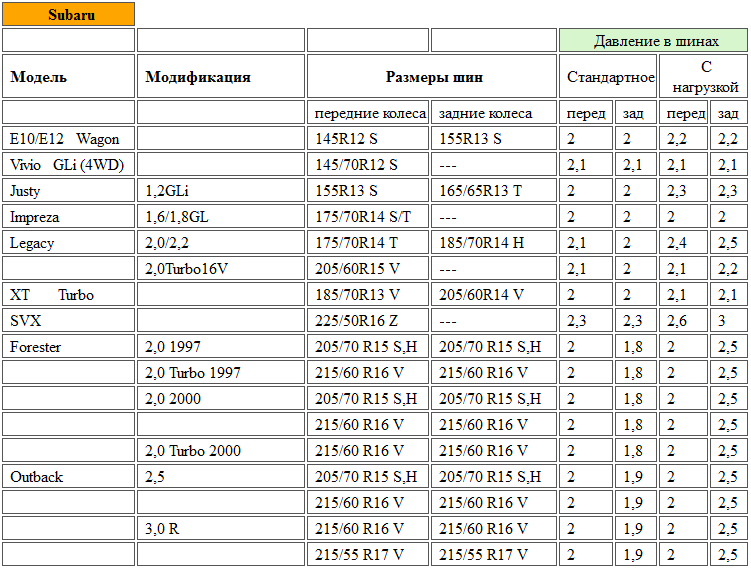The image size is (751, 568).
Task: Click the rear '215/55 R17 V' tire cell
Action: pos(494,555)
